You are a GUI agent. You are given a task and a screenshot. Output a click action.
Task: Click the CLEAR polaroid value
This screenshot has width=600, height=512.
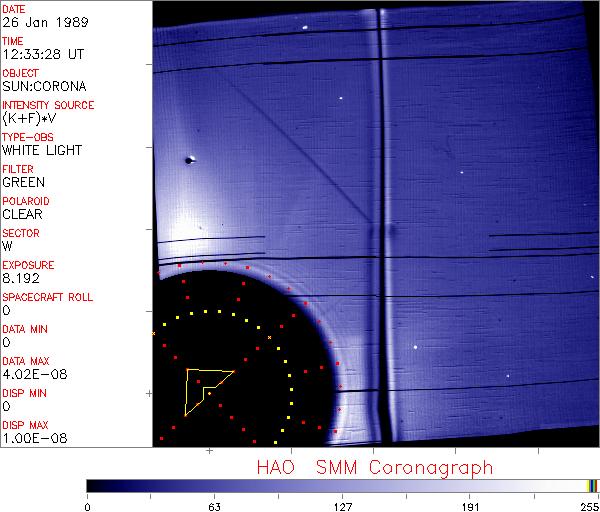point(23,215)
